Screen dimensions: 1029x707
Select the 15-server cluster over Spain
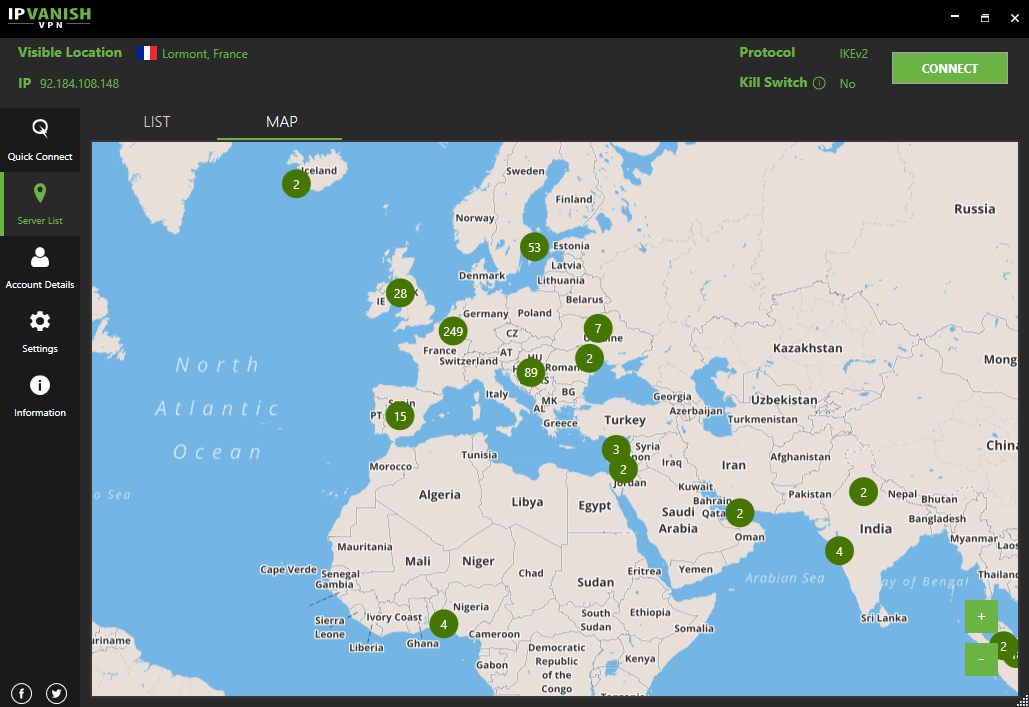click(x=400, y=416)
